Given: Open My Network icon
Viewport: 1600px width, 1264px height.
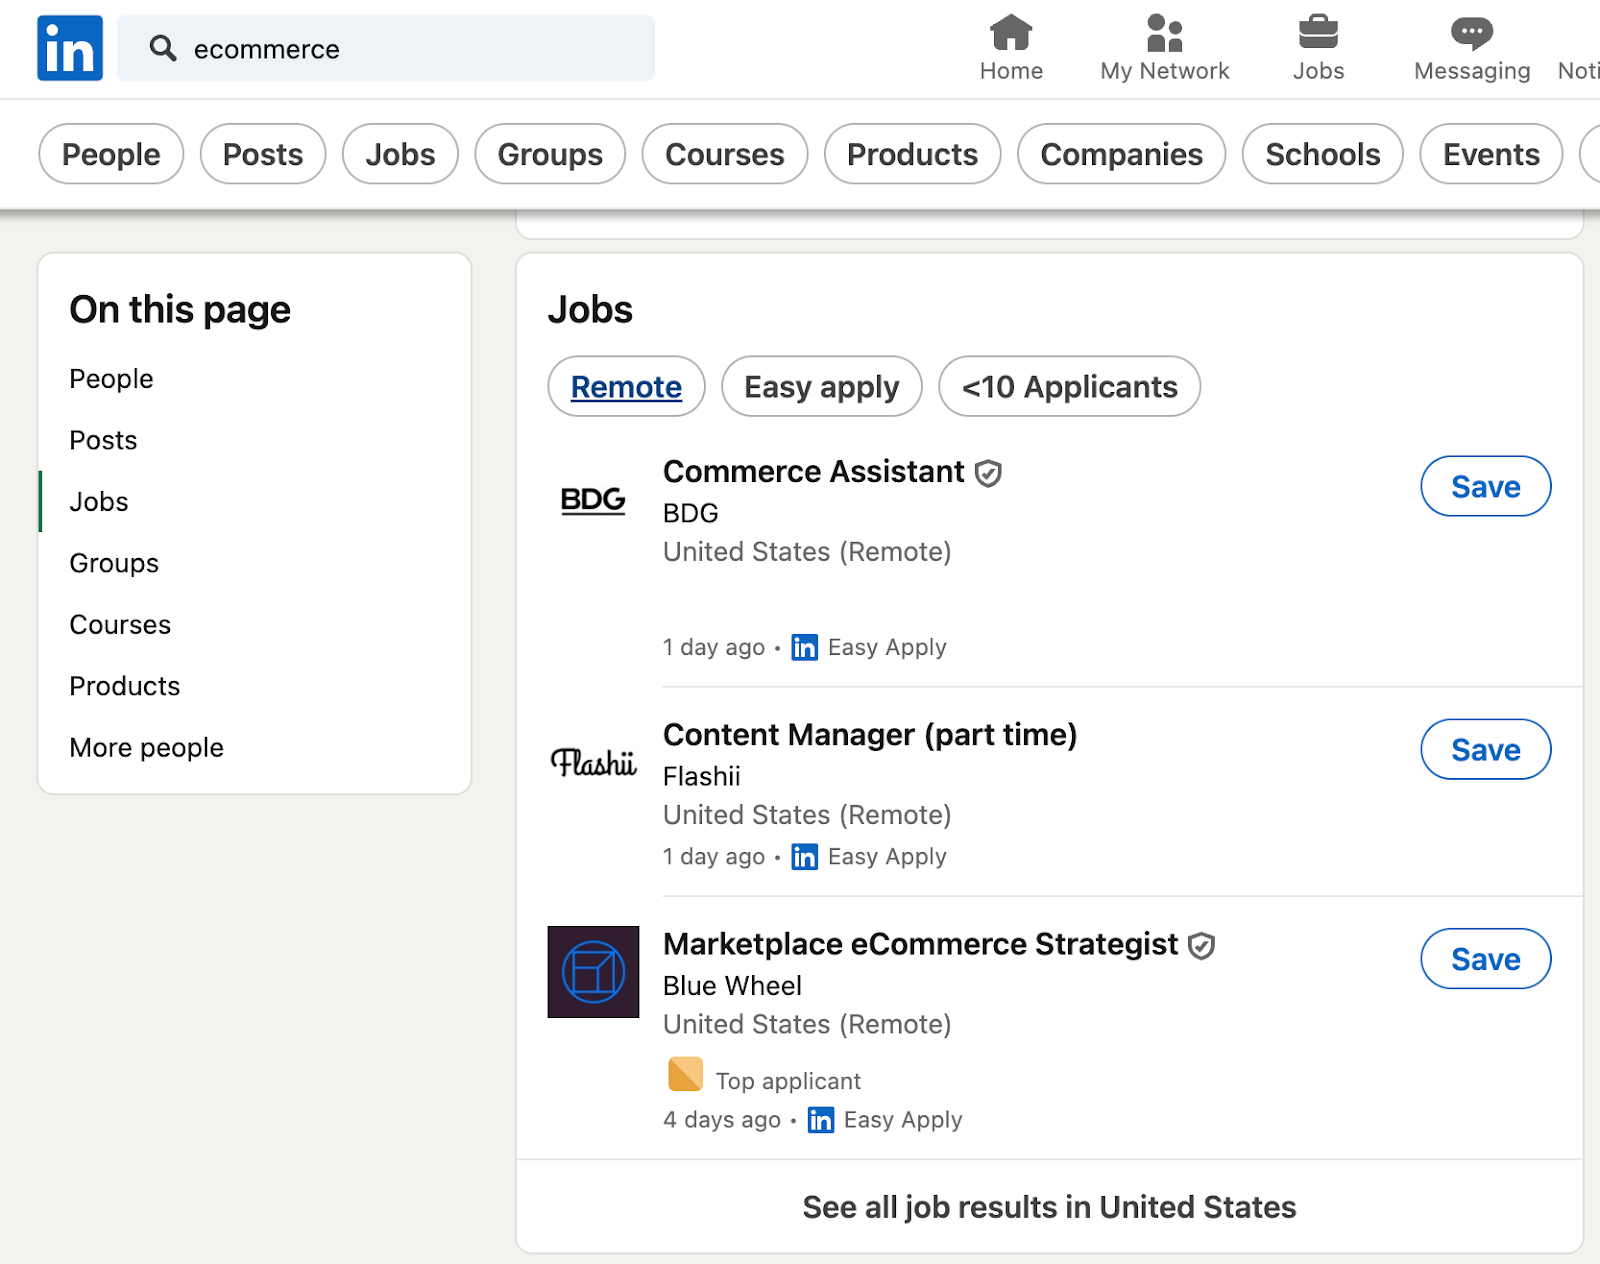Looking at the screenshot, I should [x=1164, y=33].
